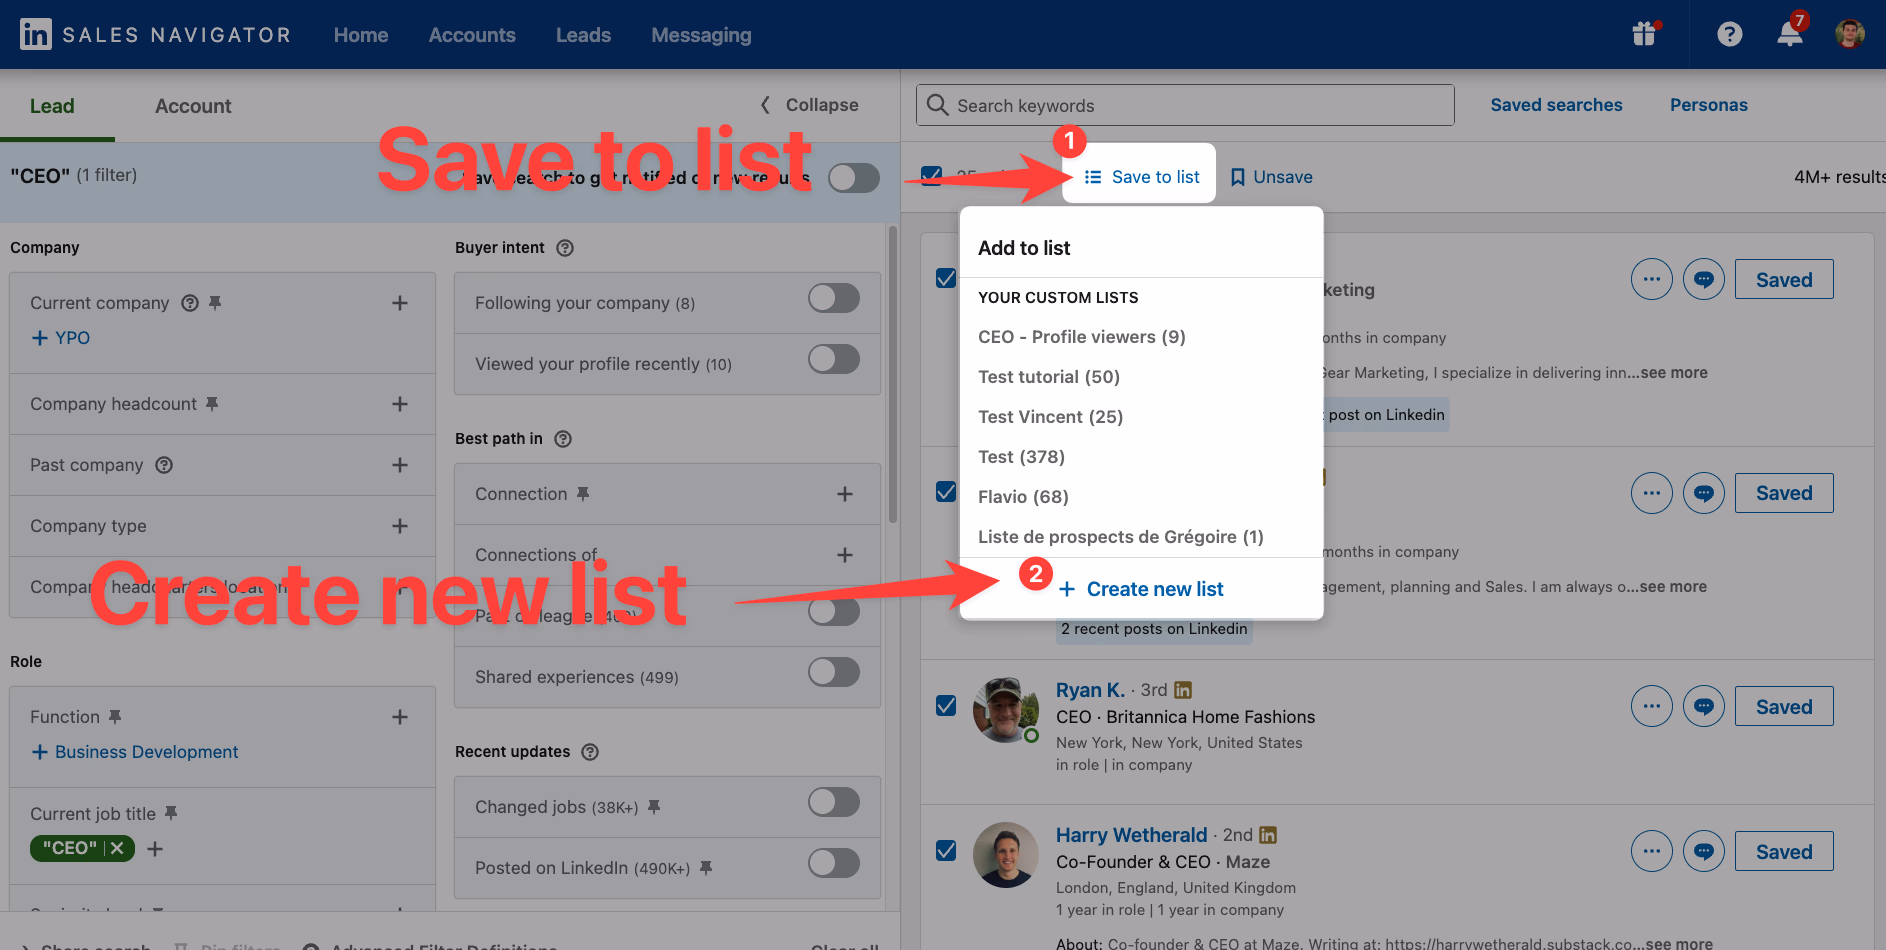
Task: Open Messaging in navigation
Action: pos(701,35)
